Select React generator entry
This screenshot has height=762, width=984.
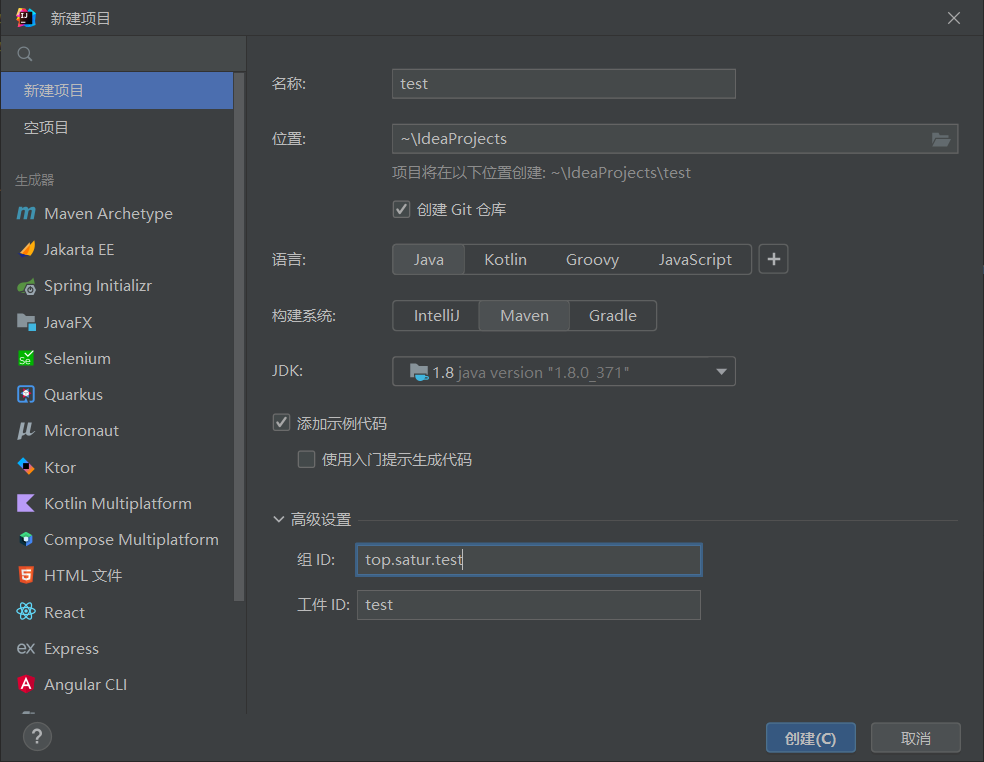(x=117, y=611)
